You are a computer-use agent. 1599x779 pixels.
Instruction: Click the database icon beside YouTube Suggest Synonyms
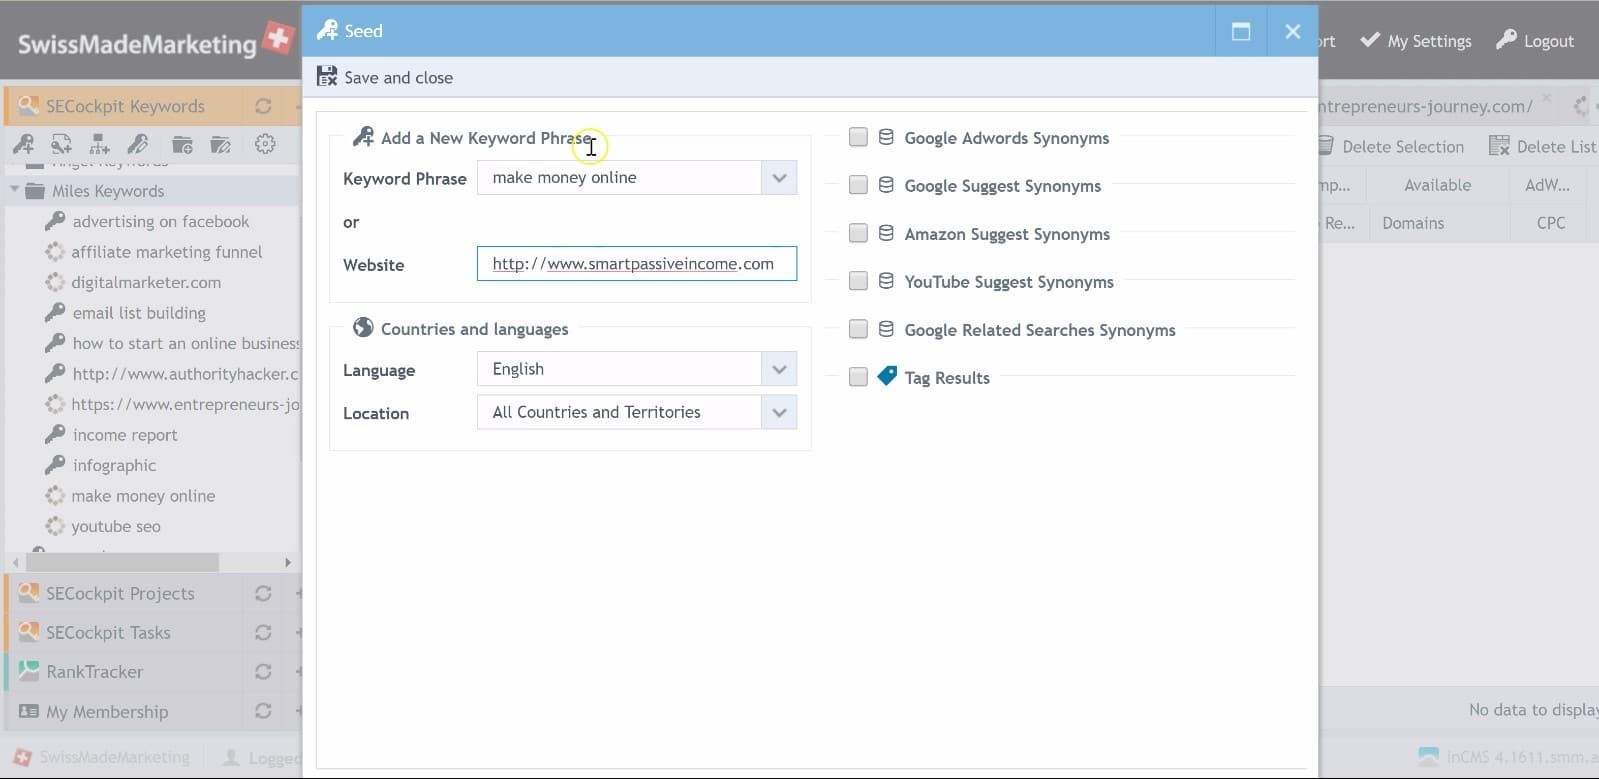click(886, 281)
